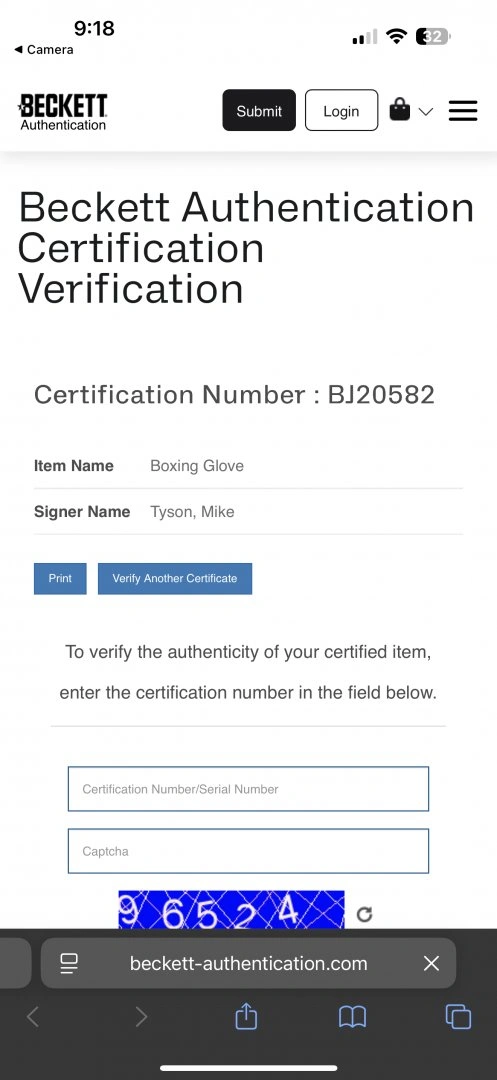Stop loading with the X in the address bar

pos(432,963)
